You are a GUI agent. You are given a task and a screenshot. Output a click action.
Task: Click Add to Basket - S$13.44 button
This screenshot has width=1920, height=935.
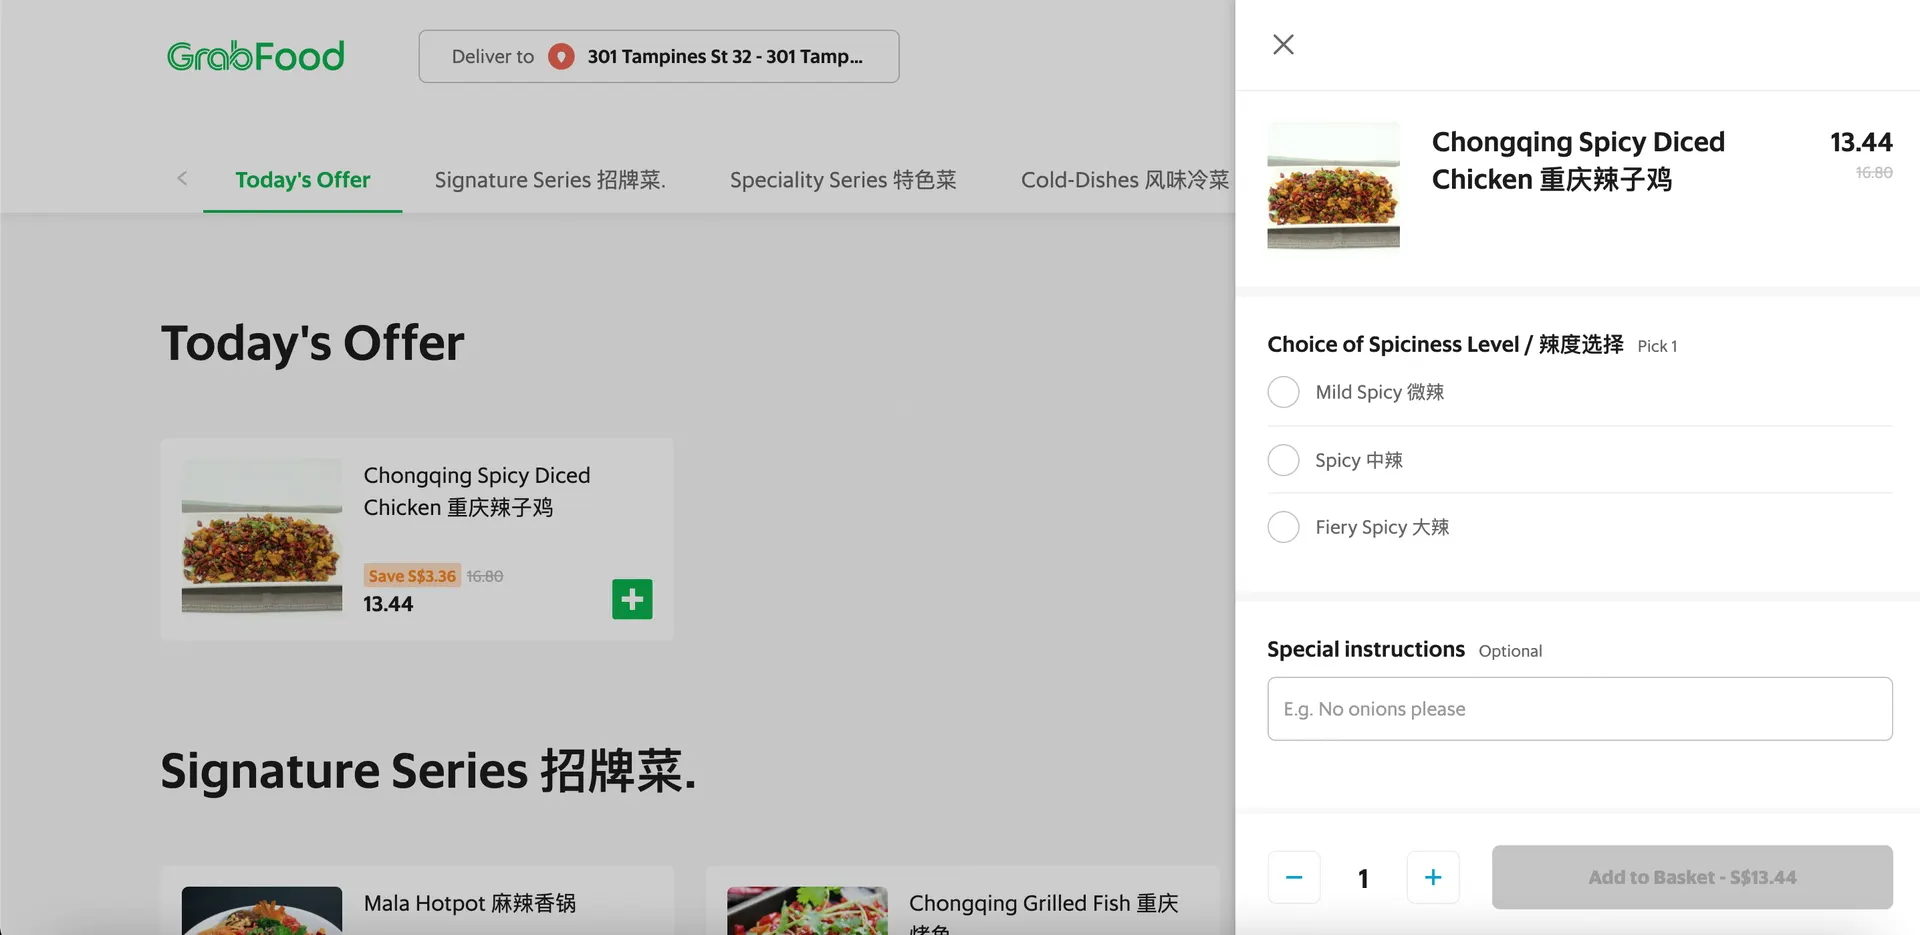(x=1692, y=877)
